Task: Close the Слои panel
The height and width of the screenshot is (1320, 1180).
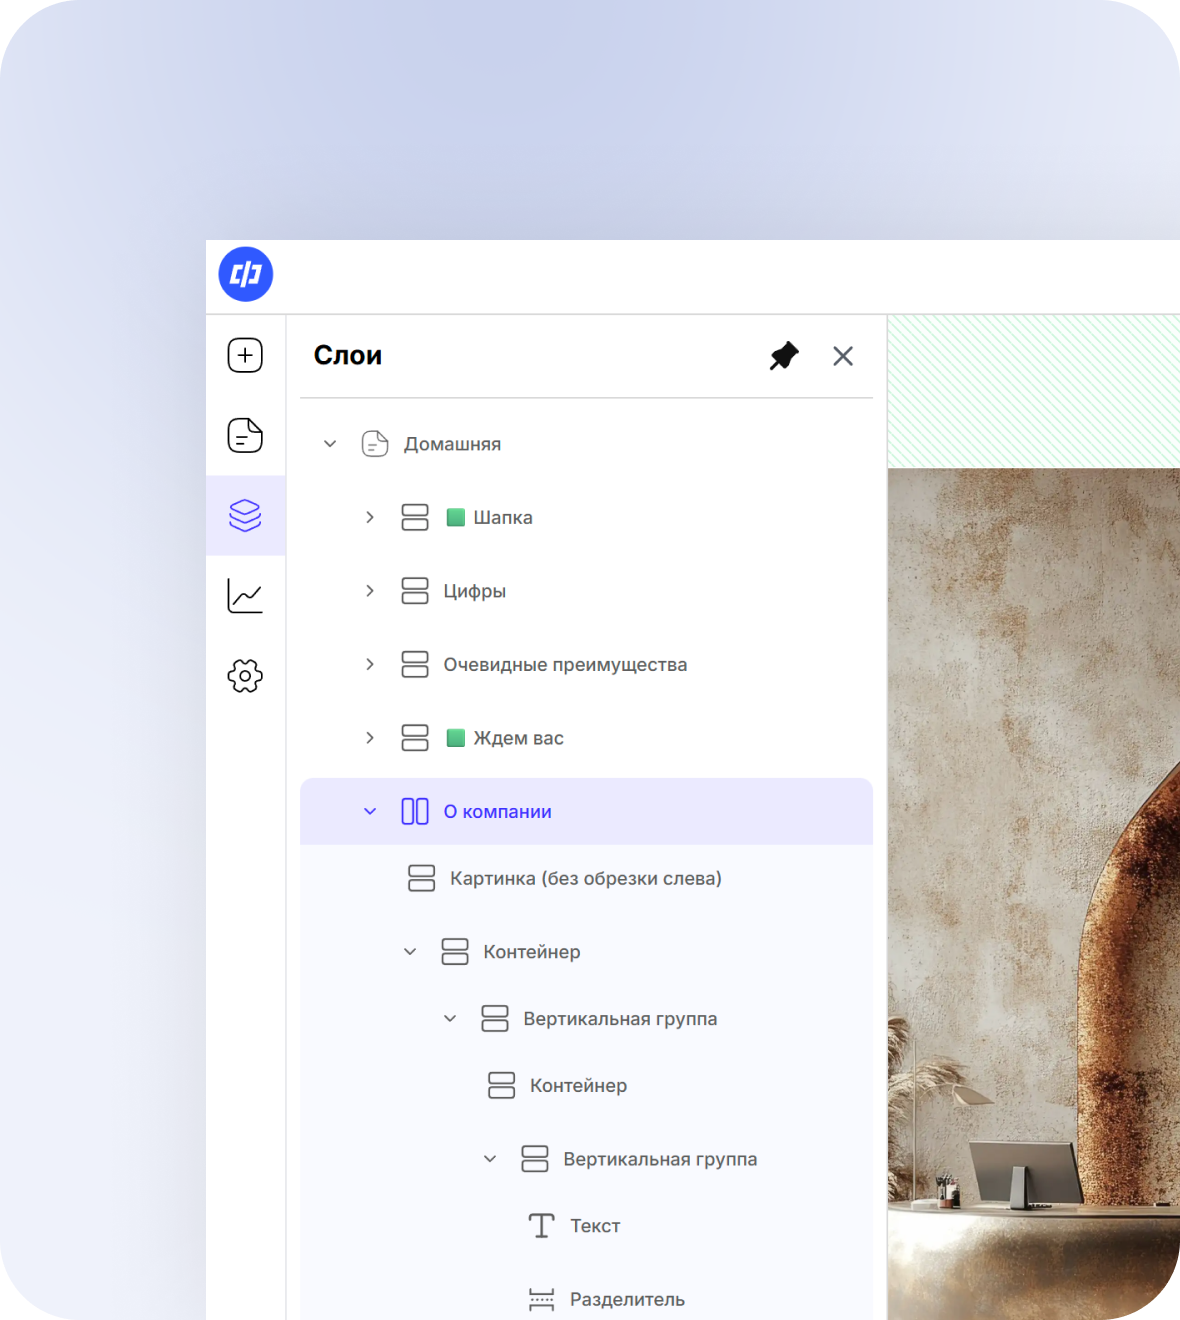Action: click(843, 356)
